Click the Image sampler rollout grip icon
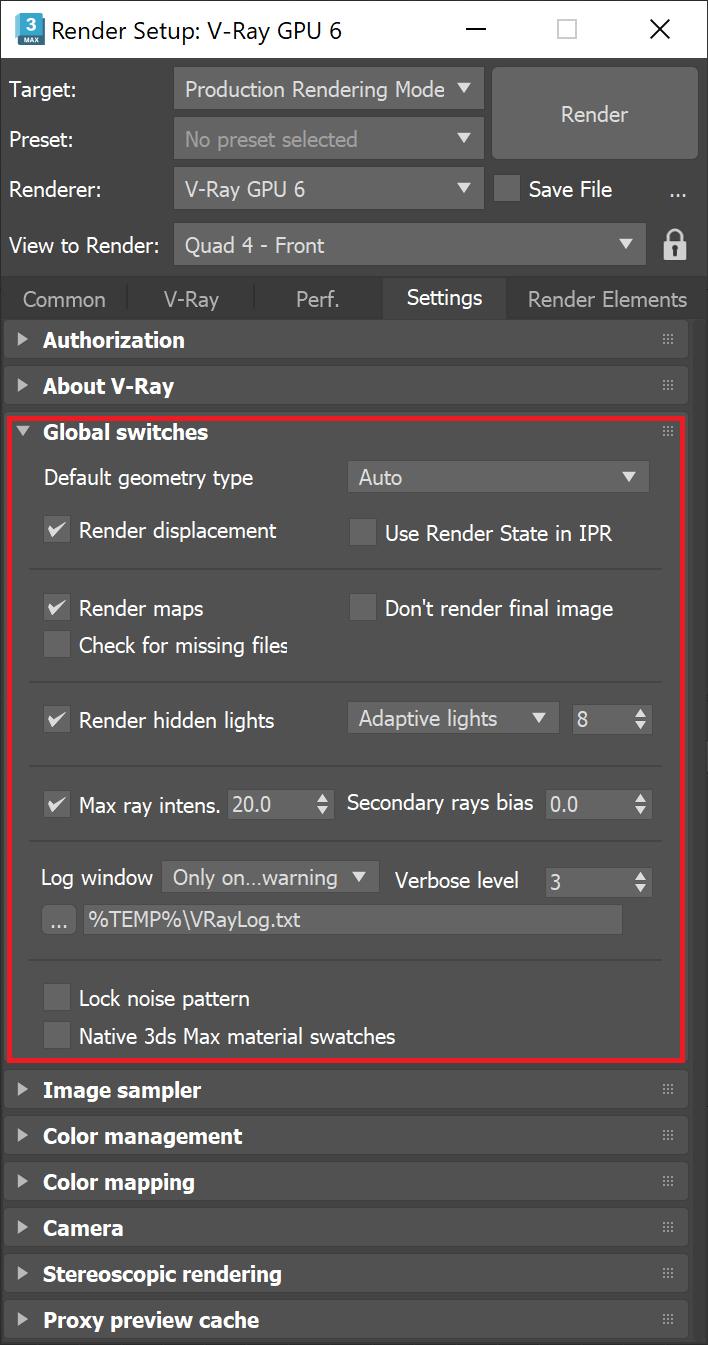The height and width of the screenshot is (1345, 708). click(667, 1089)
